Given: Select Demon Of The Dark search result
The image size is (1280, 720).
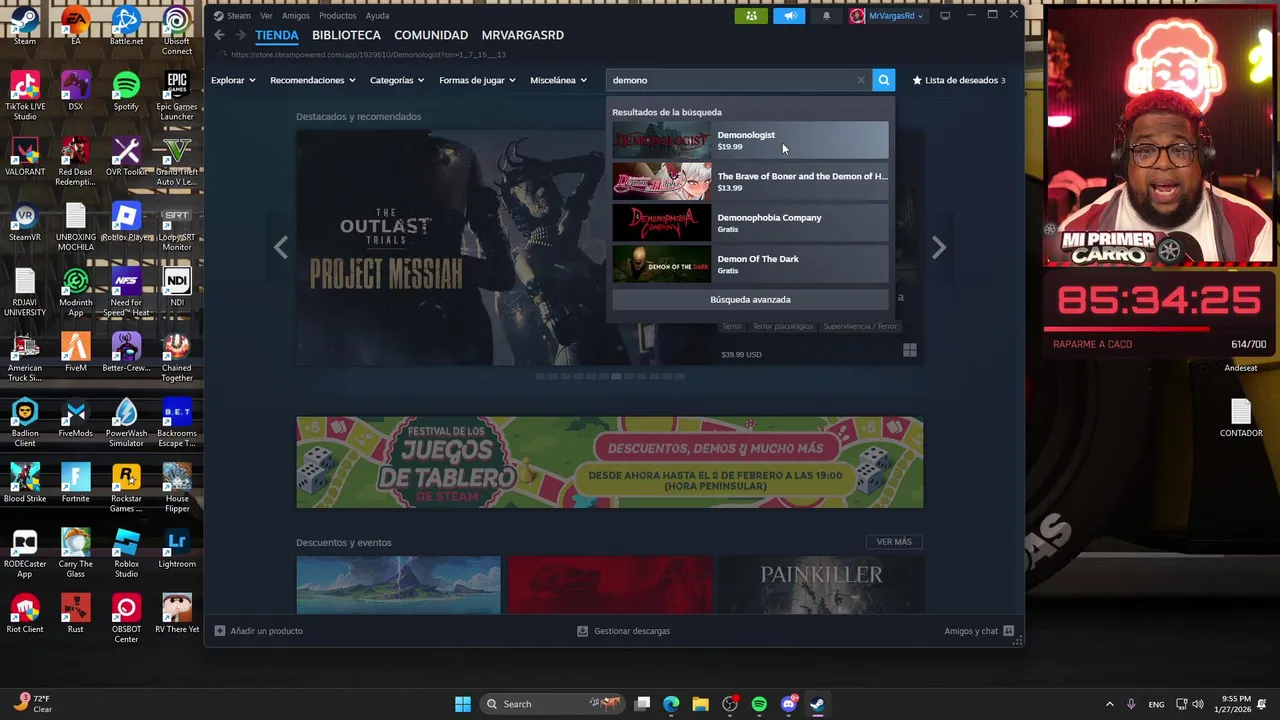Looking at the screenshot, I should [x=750, y=264].
